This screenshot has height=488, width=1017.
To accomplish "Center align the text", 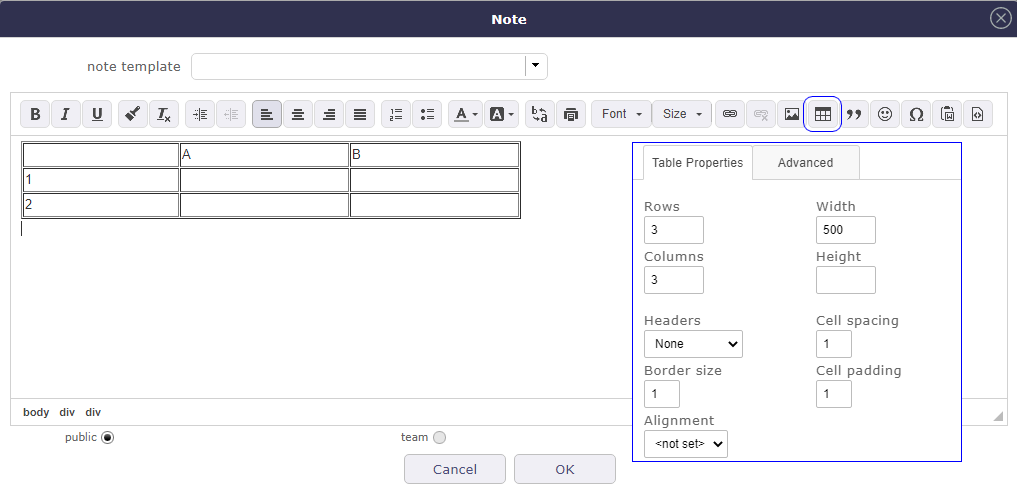I will 297,114.
